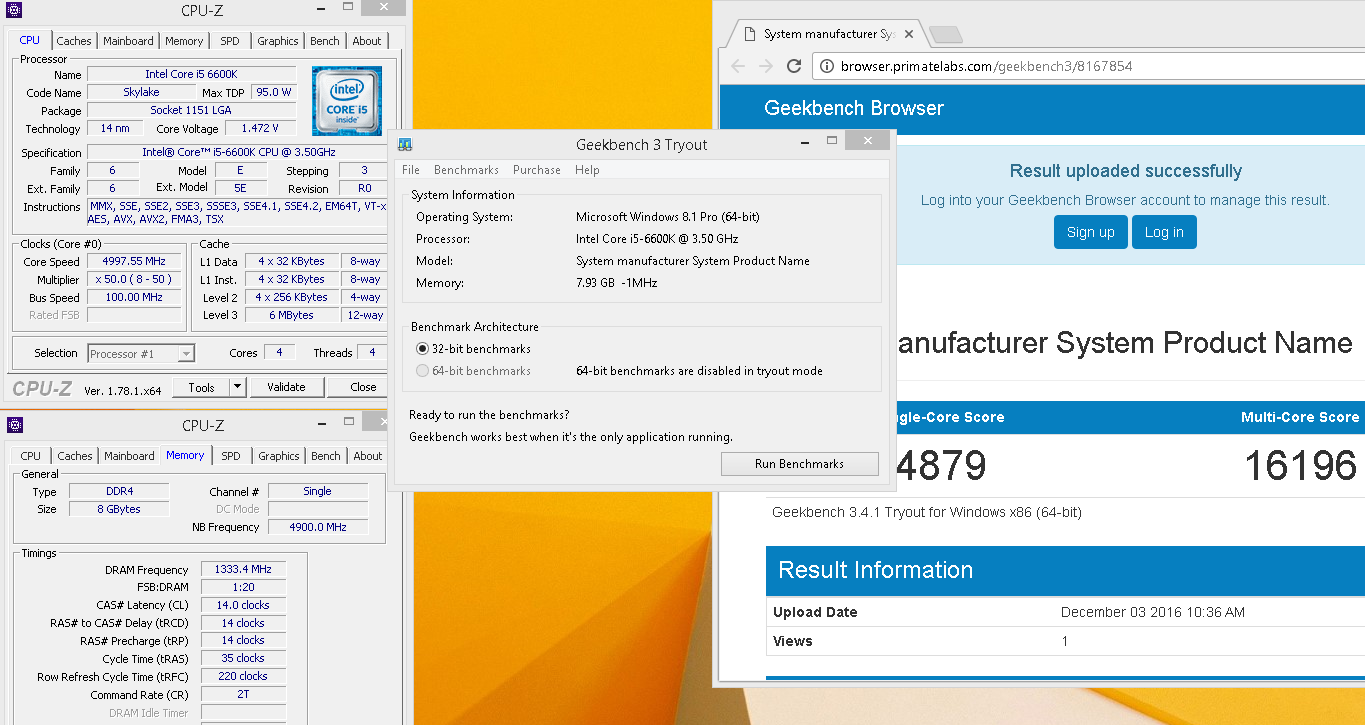Click the Bus Speed 100.00 MHz value

pos(134,298)
